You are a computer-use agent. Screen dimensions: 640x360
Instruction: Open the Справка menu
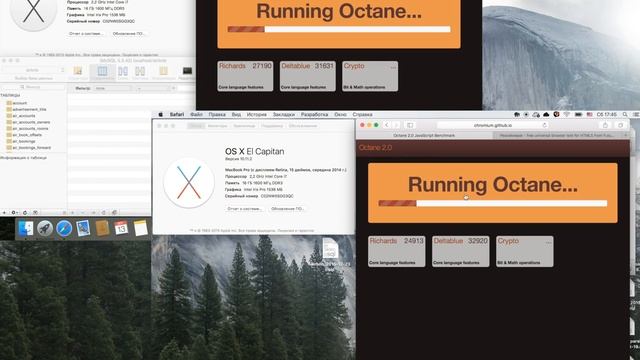click(x=362, y=115)
